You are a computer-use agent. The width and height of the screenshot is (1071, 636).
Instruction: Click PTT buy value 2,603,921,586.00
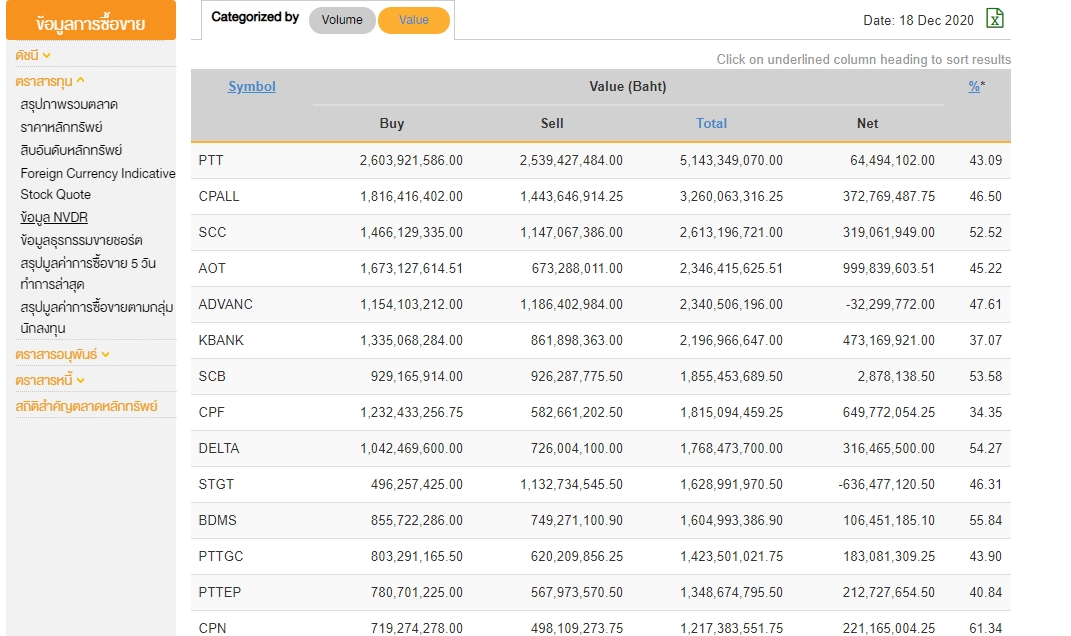(411, 160)
